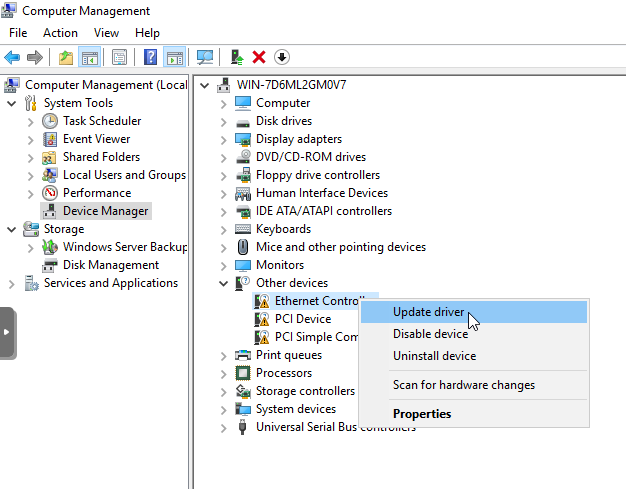
Task: Click the Performance gauge icon
Action: 50,193
